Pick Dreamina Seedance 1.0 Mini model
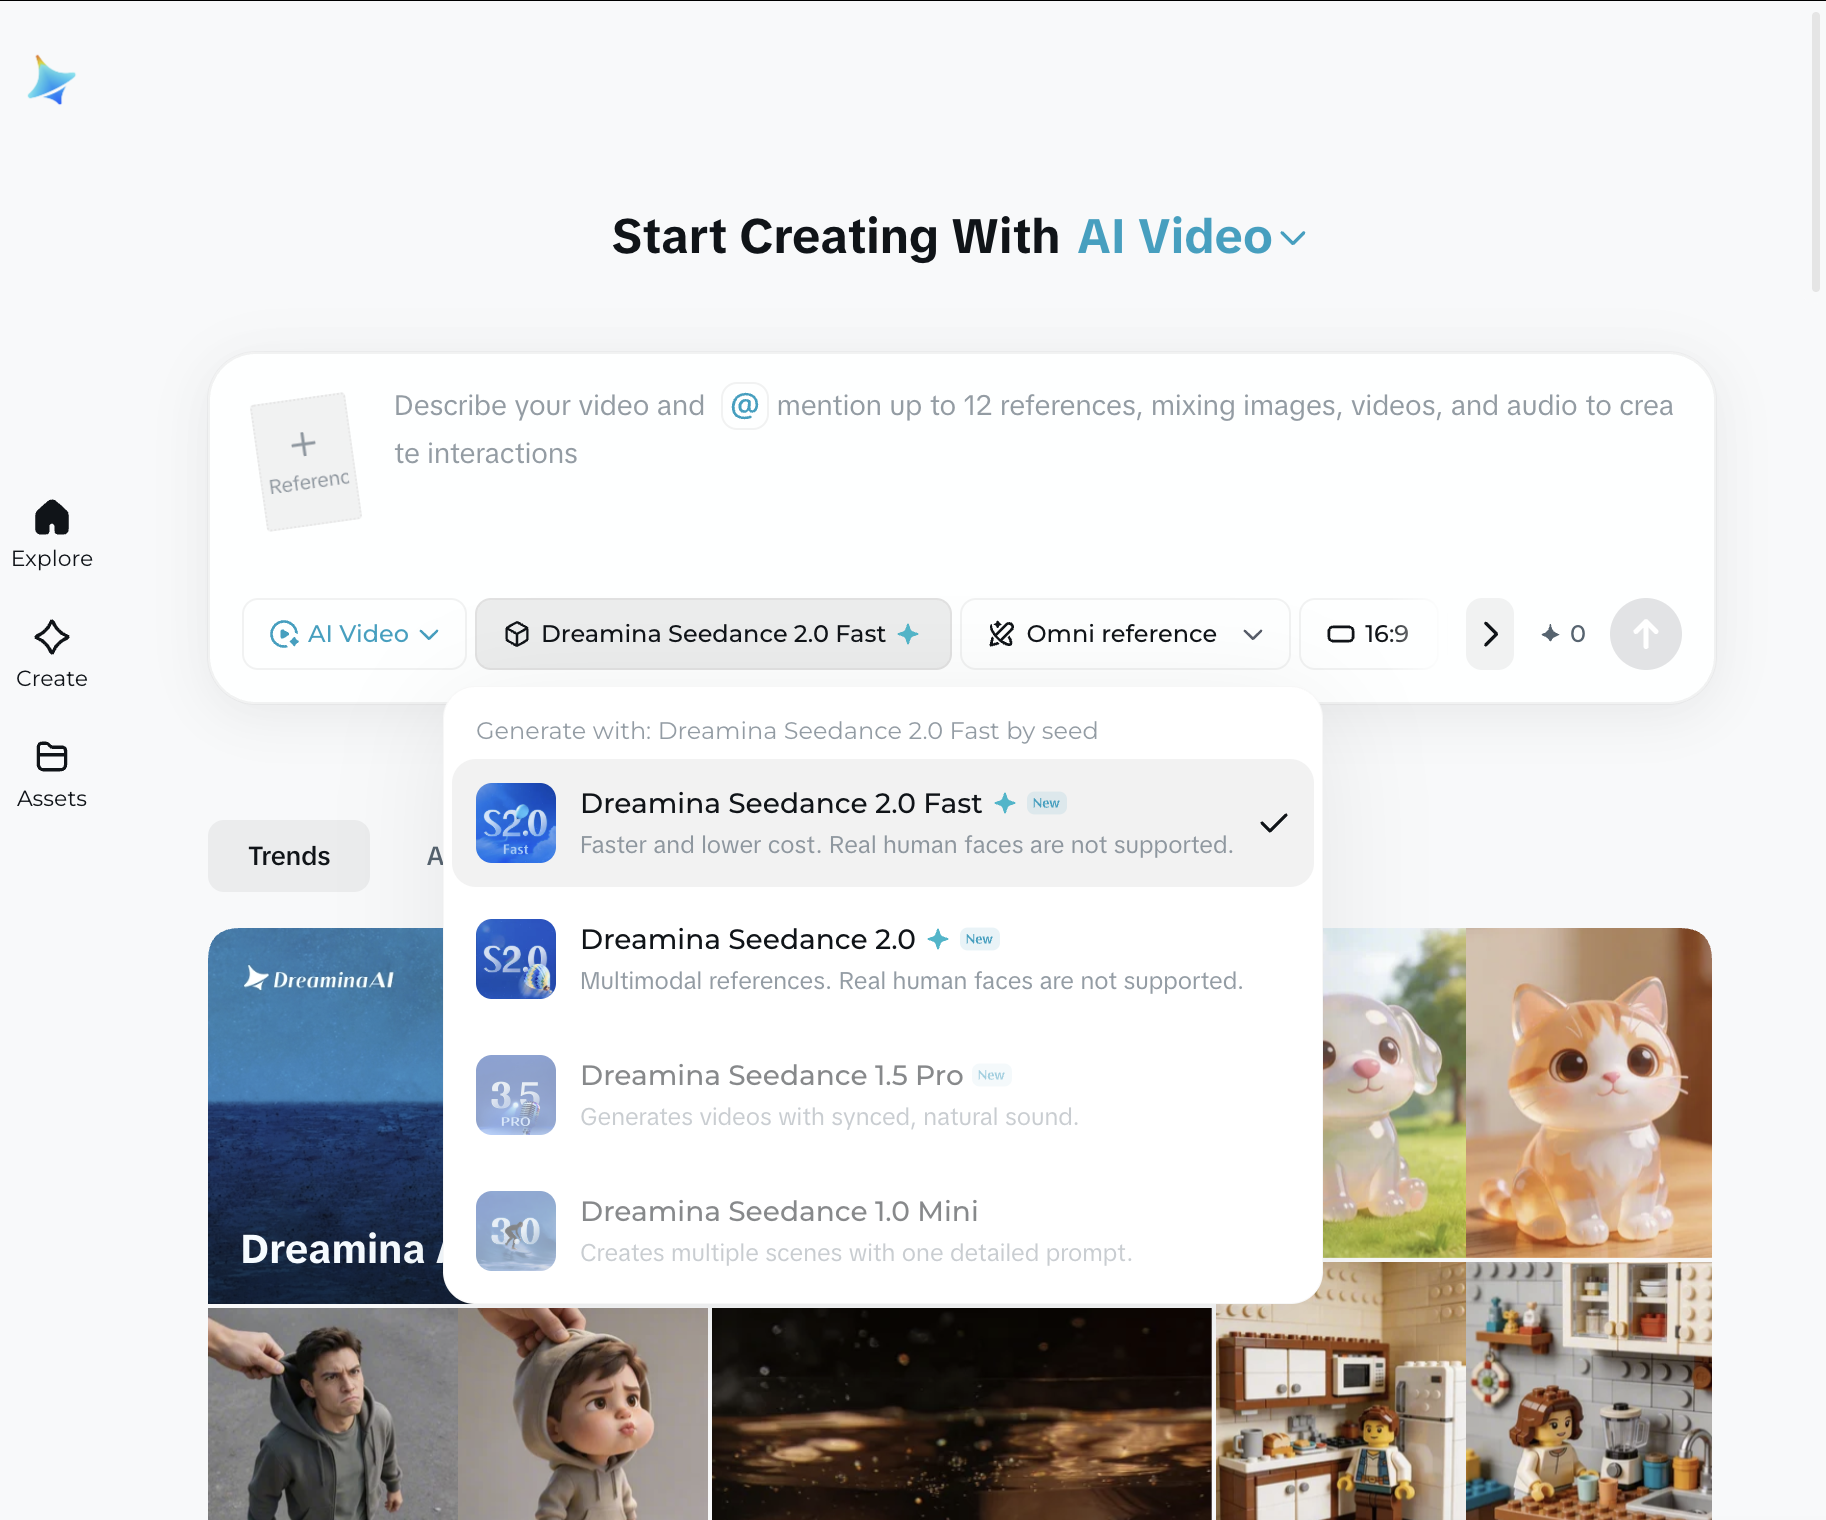 [x=883, y=1231]
